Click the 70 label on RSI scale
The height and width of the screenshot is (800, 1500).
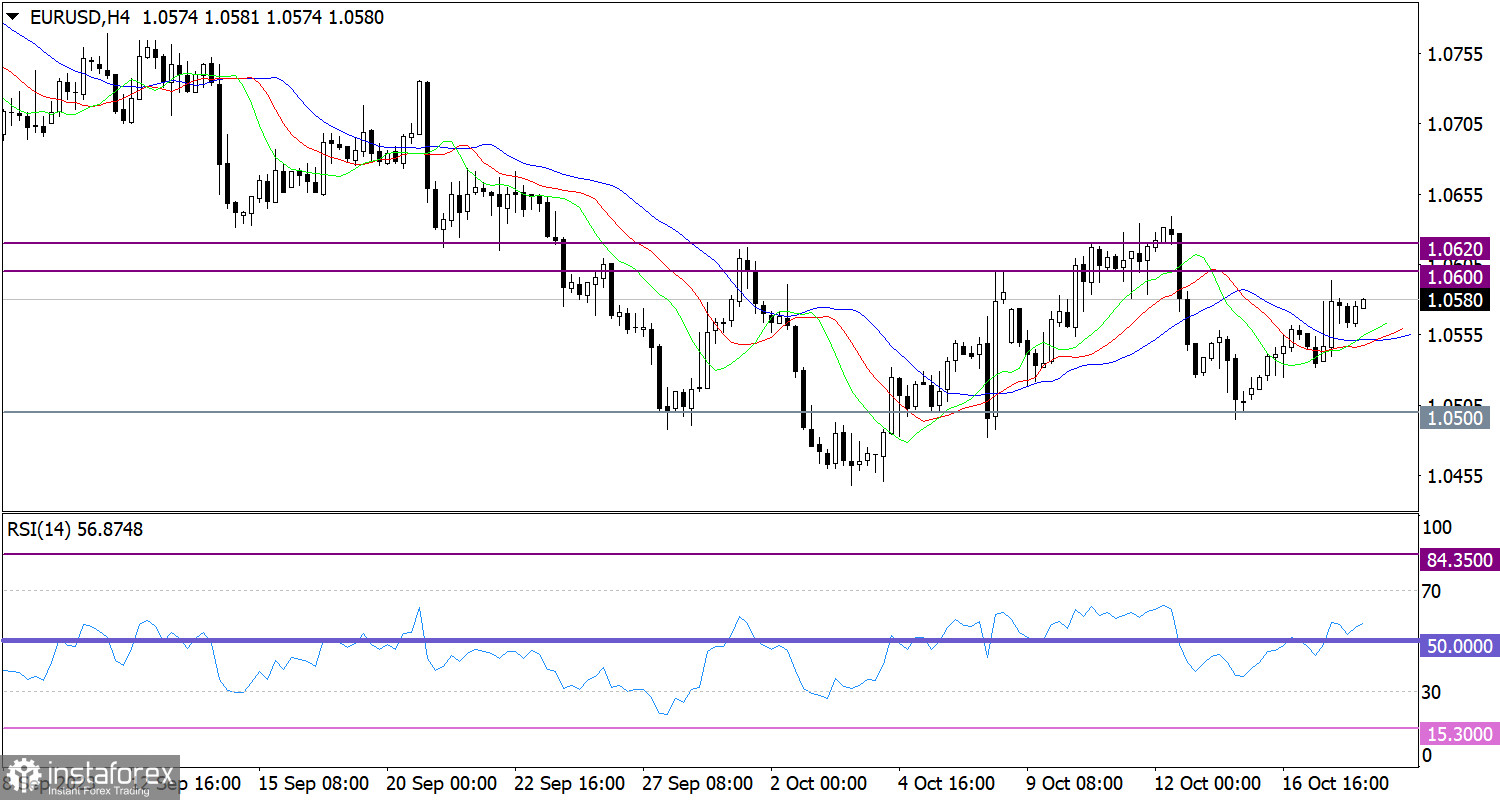click(1432, 591)
